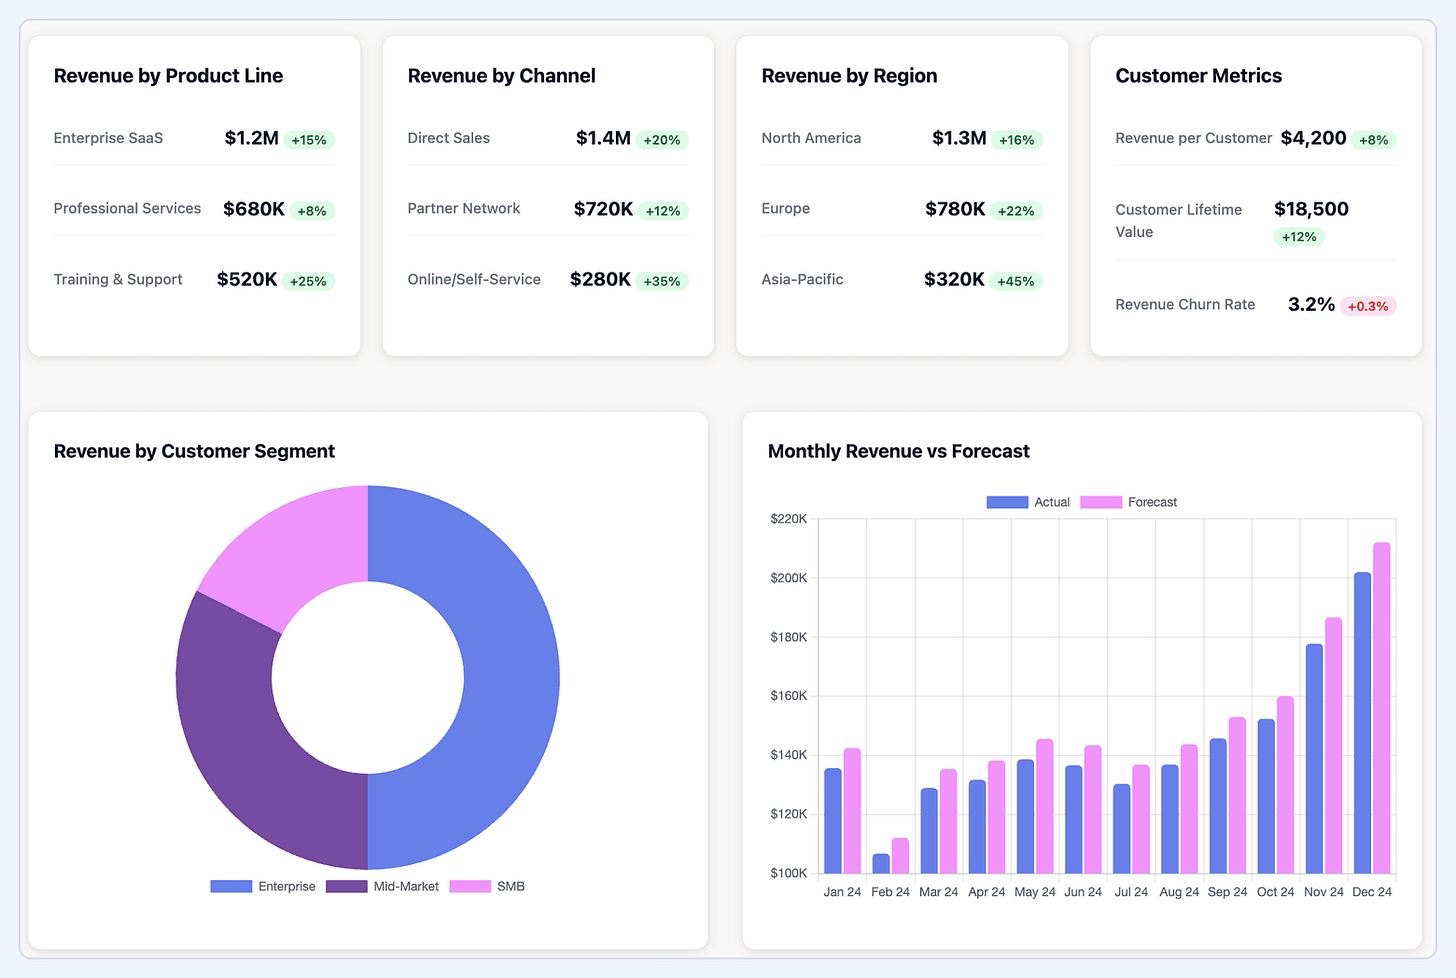Click the Revenue by Product Line card title
1456x978 pixels.
[x=168, y=76]
